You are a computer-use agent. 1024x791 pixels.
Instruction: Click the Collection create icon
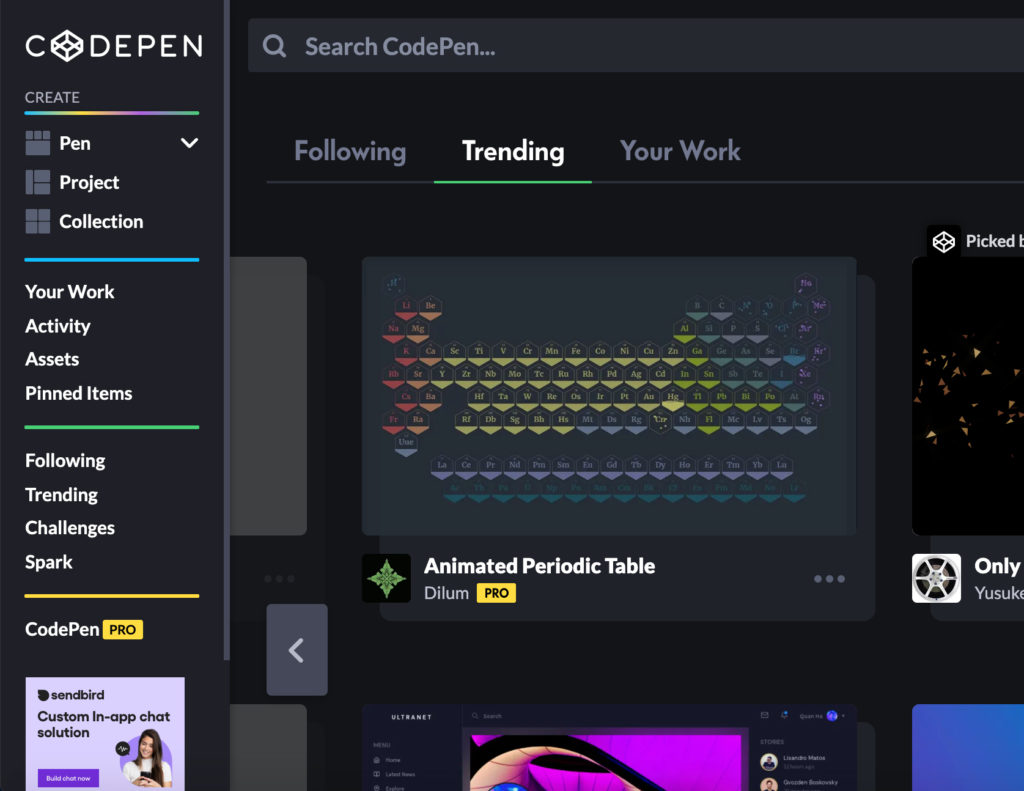pyautogui.click(x=38, y=221)
